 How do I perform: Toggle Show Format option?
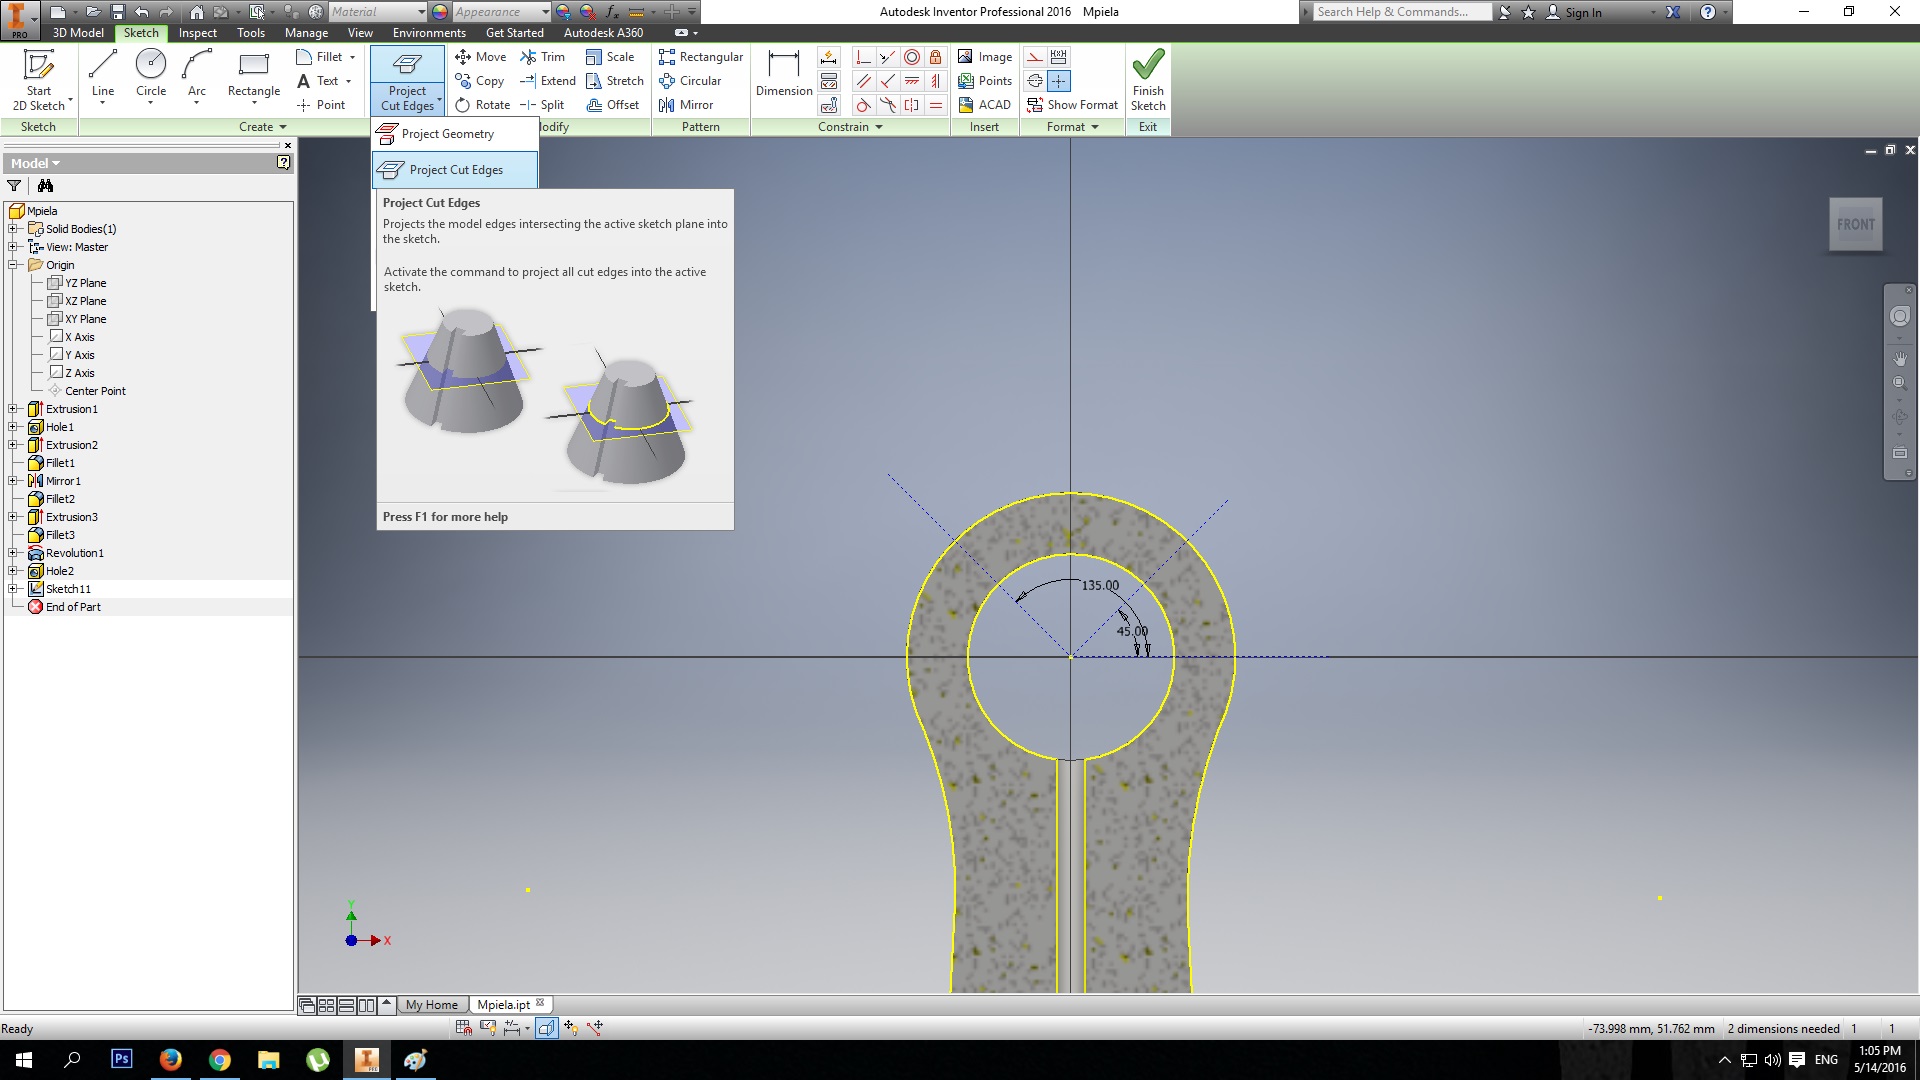coord(1072,105)
